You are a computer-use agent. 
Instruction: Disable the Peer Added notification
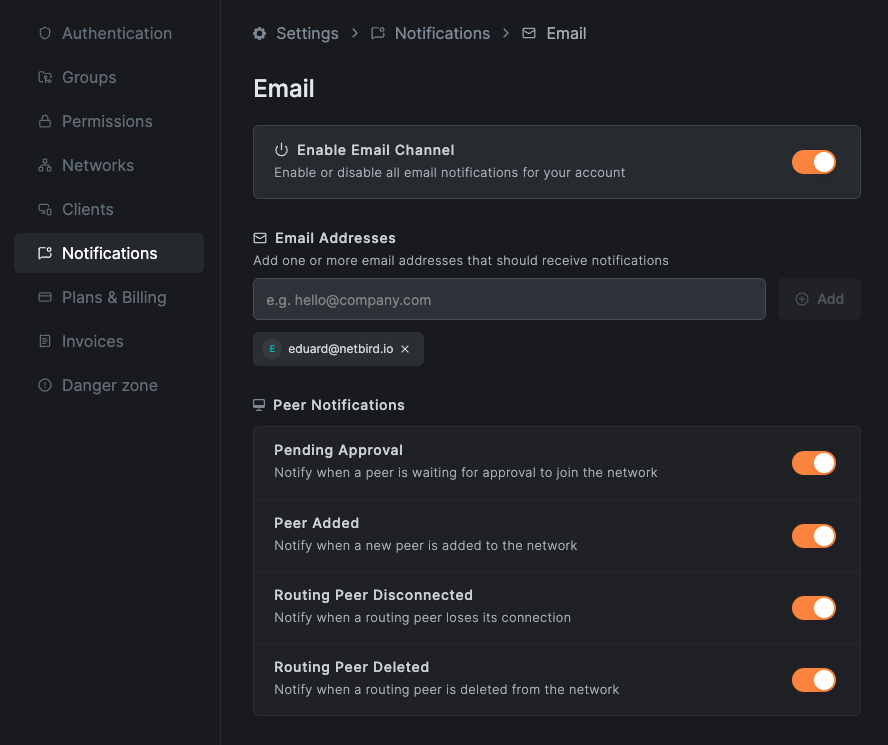pyautogui.click(x=813, y=536)
